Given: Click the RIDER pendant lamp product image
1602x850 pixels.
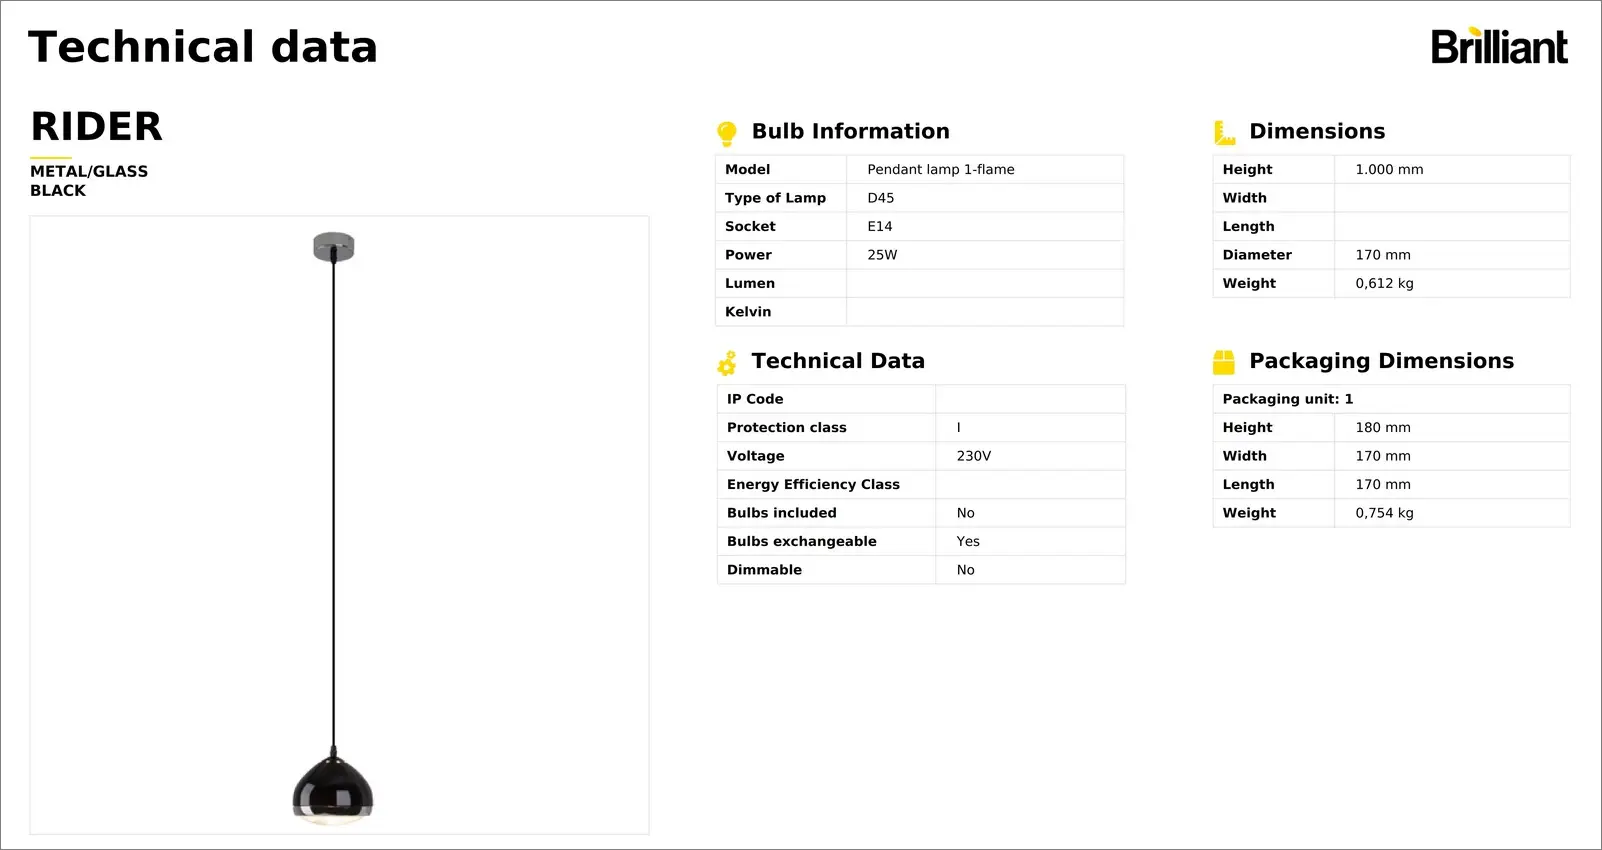Looking at the screenshot, I should pos(339,525).
